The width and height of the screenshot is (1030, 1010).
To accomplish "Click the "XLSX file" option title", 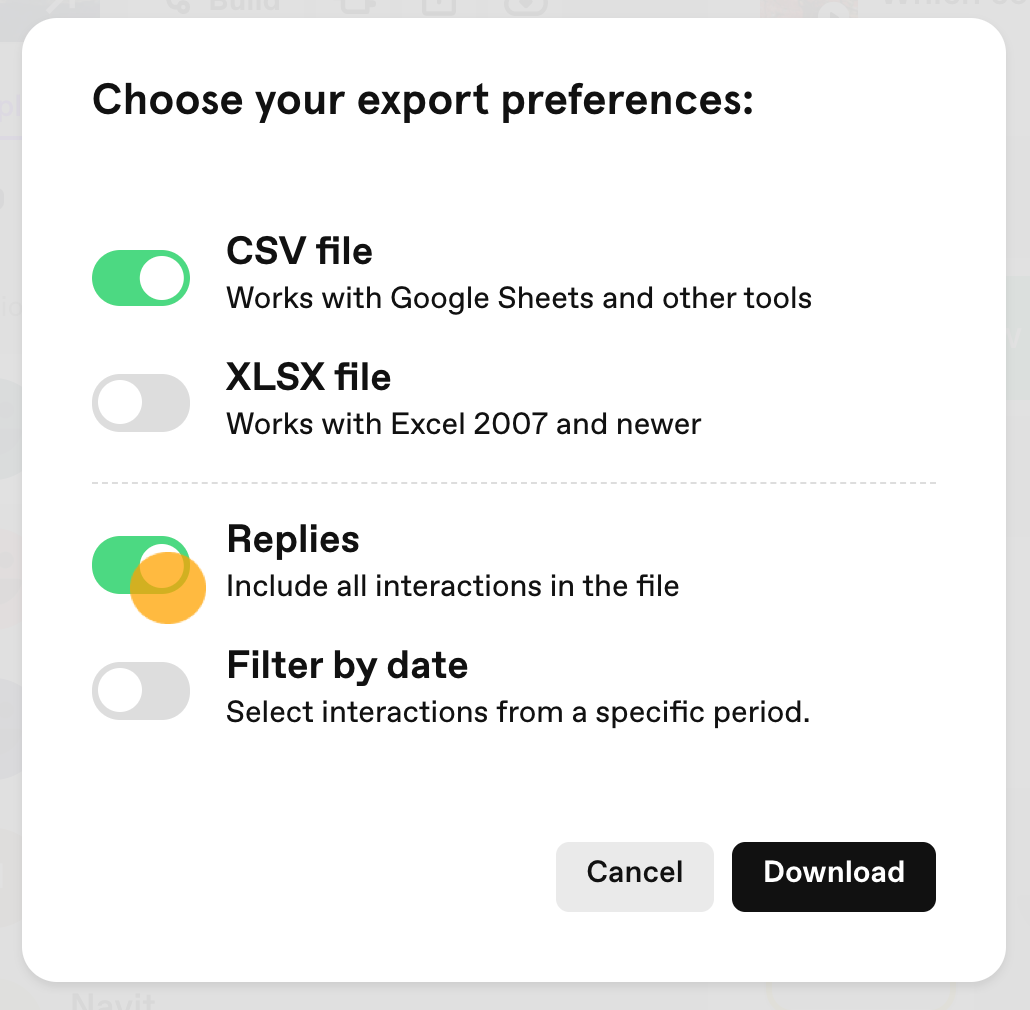I will [309, 377].
